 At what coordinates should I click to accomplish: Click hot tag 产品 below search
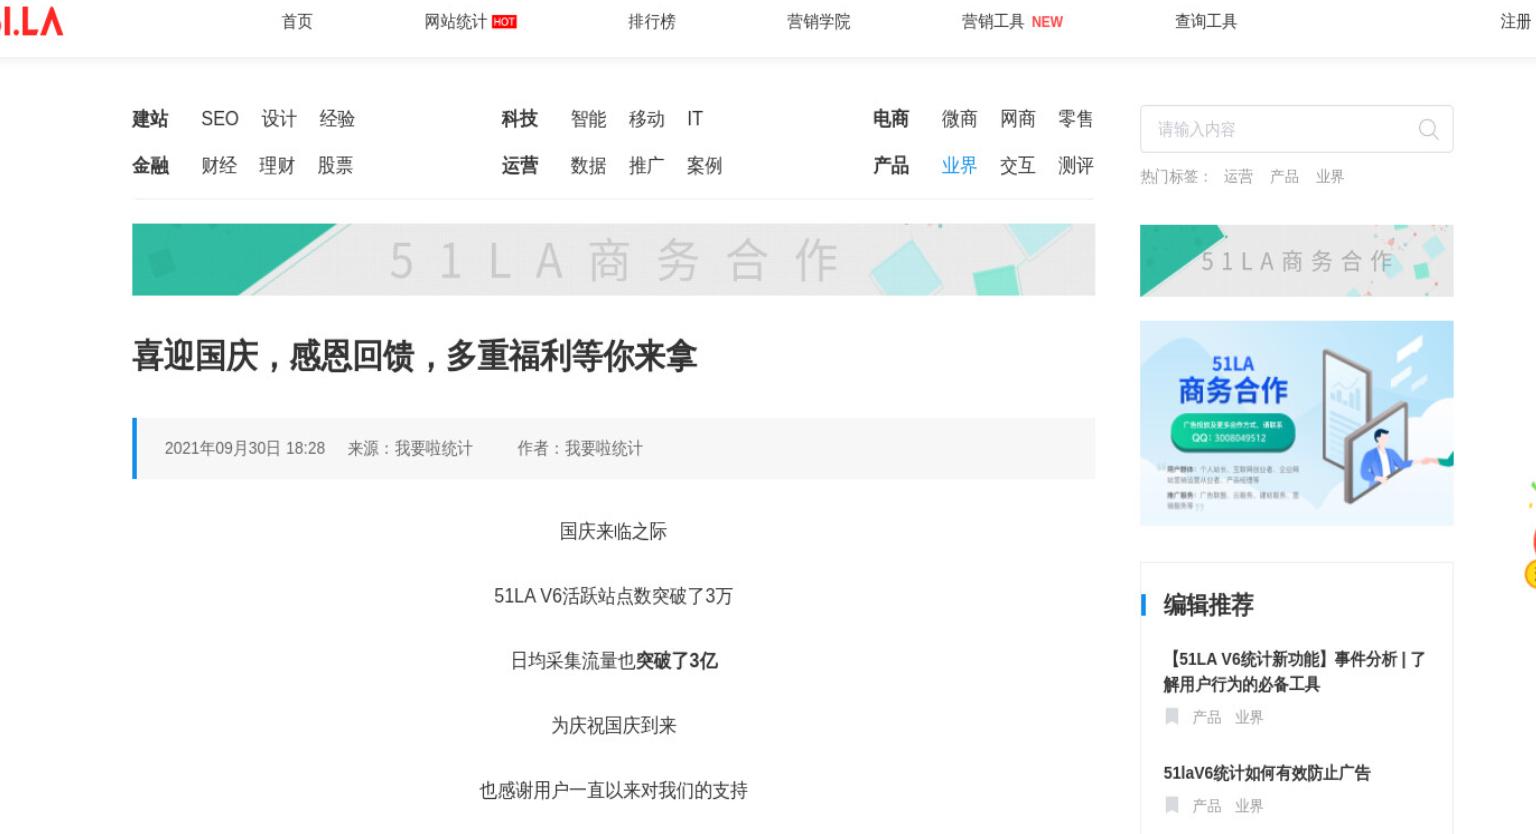(1284, 177)
